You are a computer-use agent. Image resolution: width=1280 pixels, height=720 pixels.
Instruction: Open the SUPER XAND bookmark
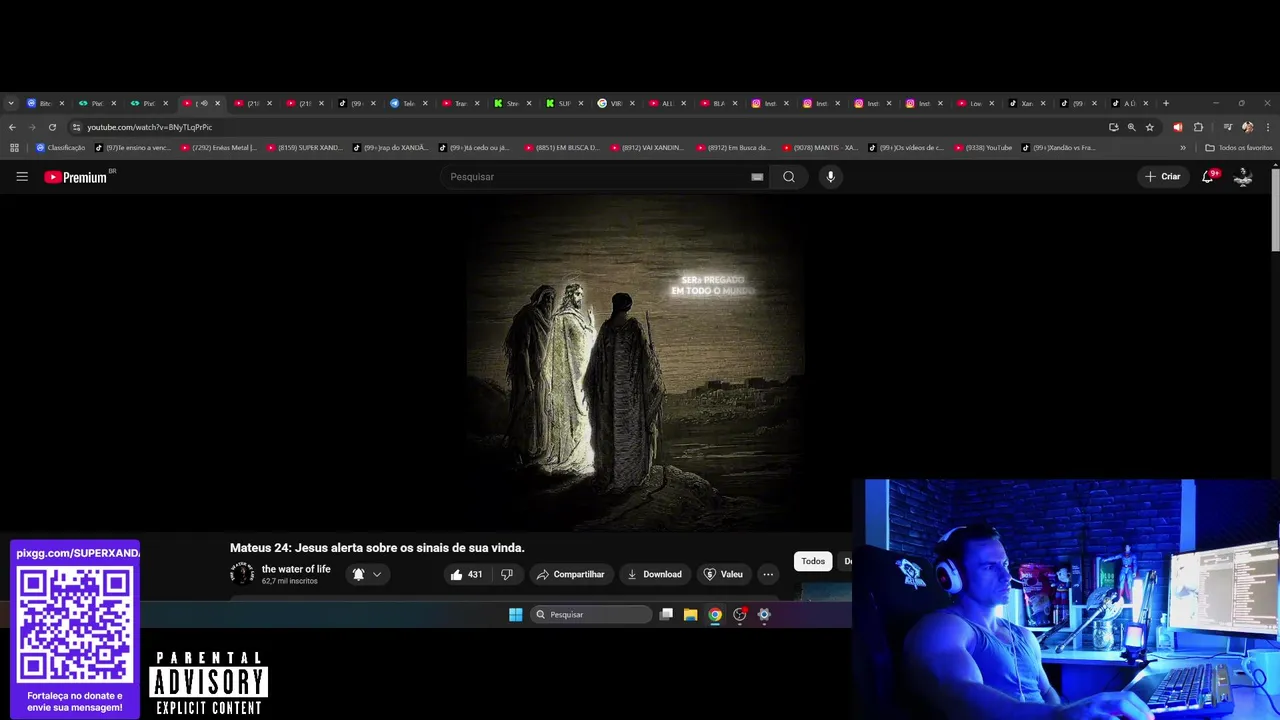coord(304,148)
